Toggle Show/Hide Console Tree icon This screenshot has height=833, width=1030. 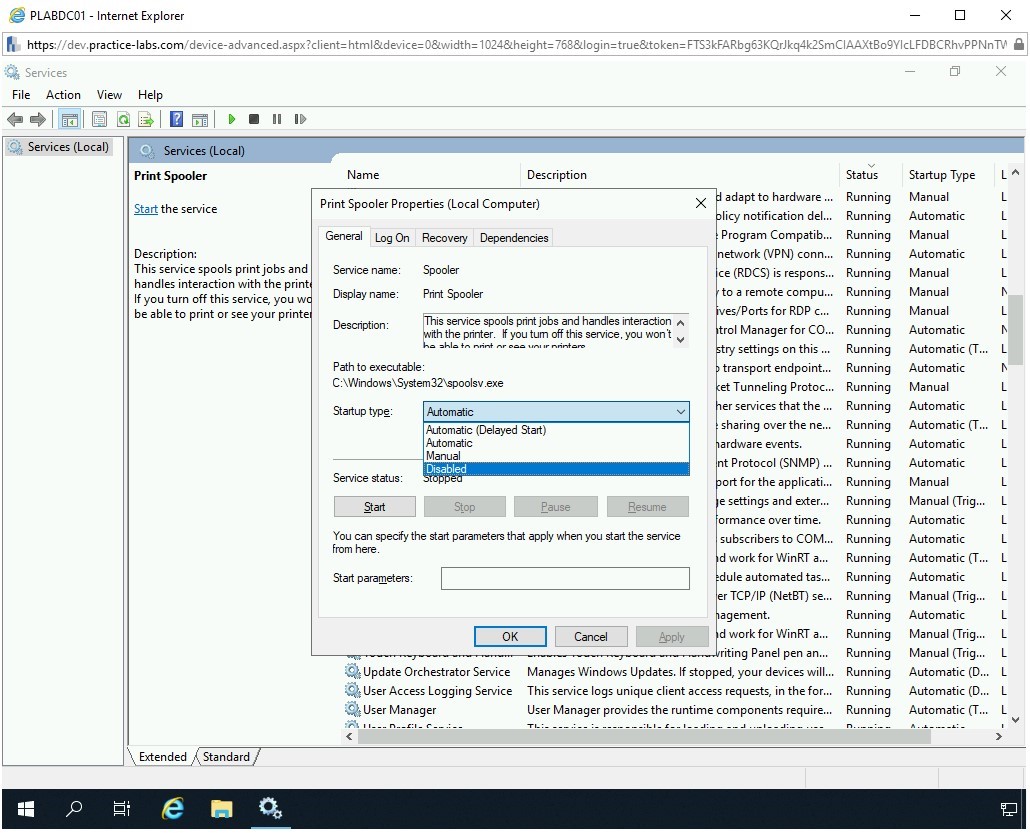click(x=69, y=119)
